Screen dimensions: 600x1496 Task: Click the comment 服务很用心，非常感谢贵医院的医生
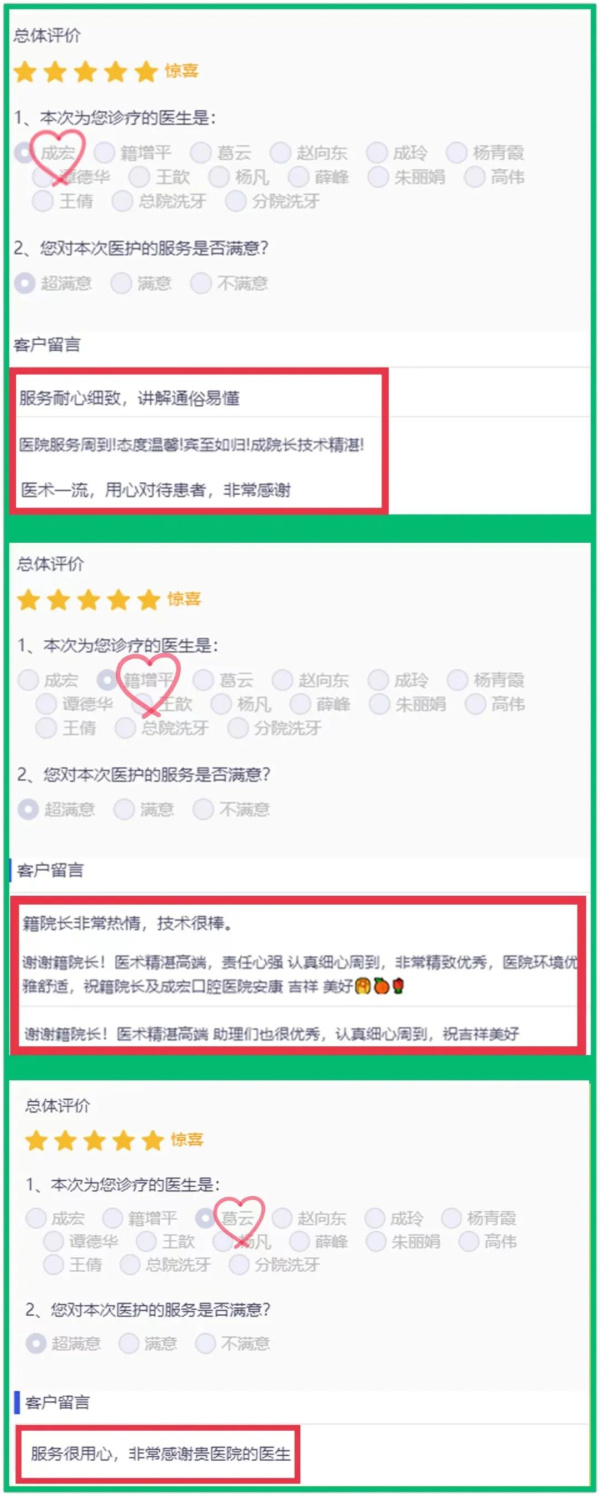click(161, 1453)
